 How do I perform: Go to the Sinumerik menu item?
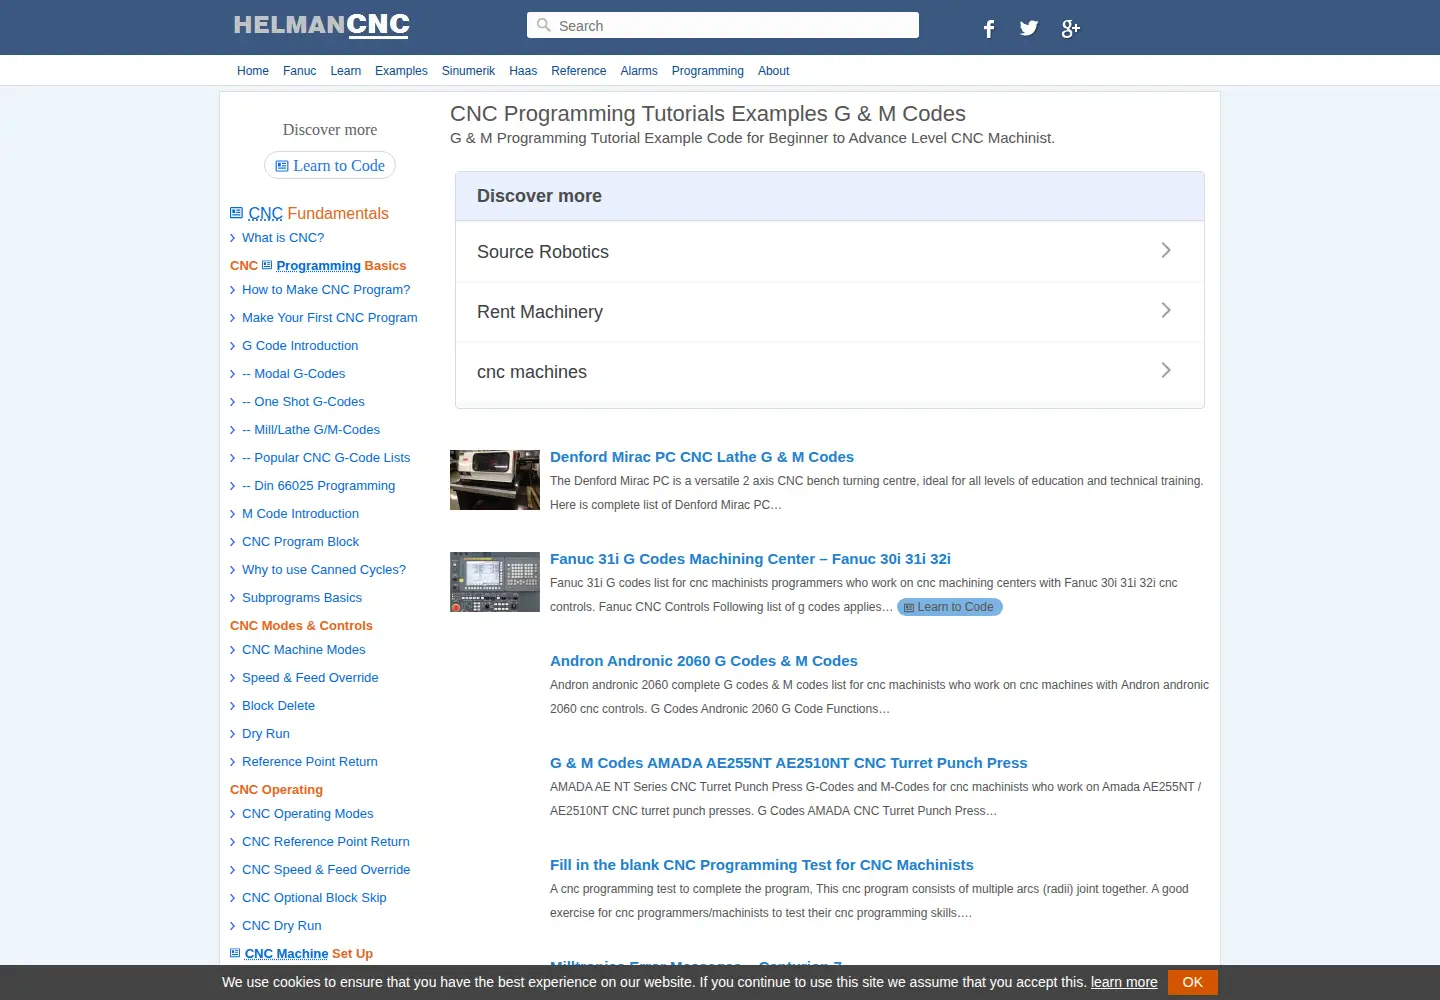pyautogui.click(x=468, y=71)
